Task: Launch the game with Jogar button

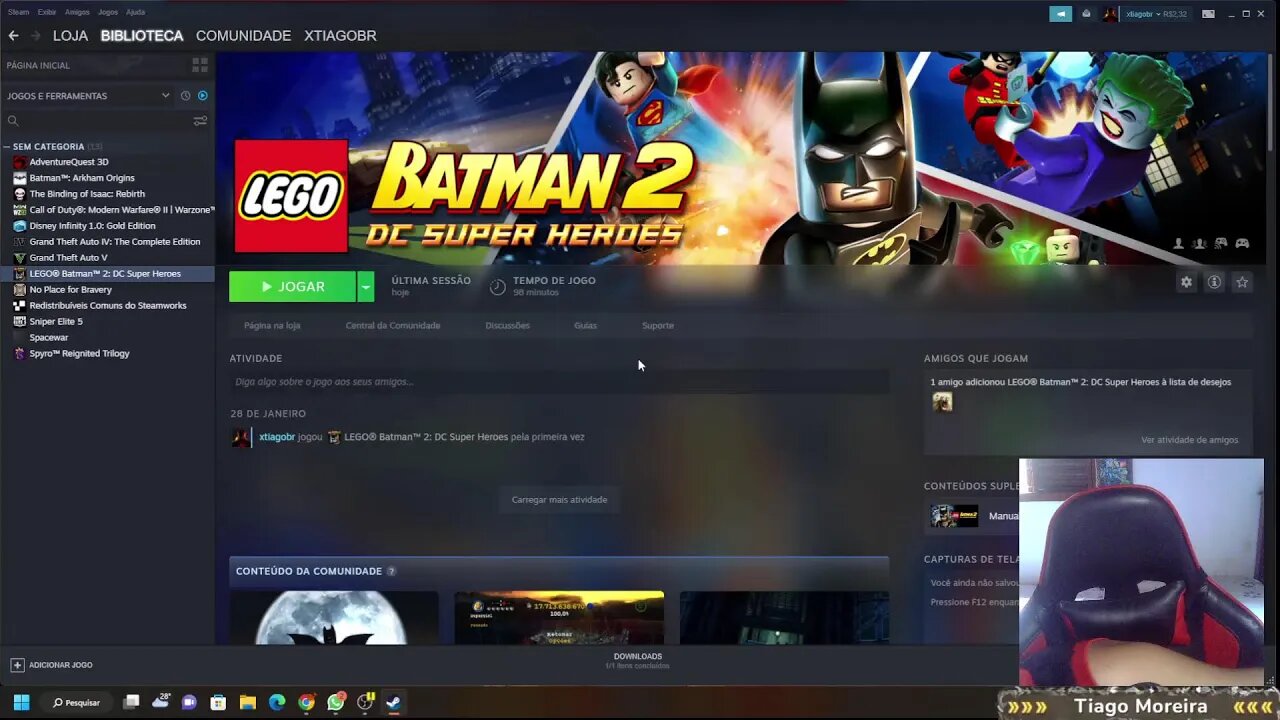Action: 292,287
